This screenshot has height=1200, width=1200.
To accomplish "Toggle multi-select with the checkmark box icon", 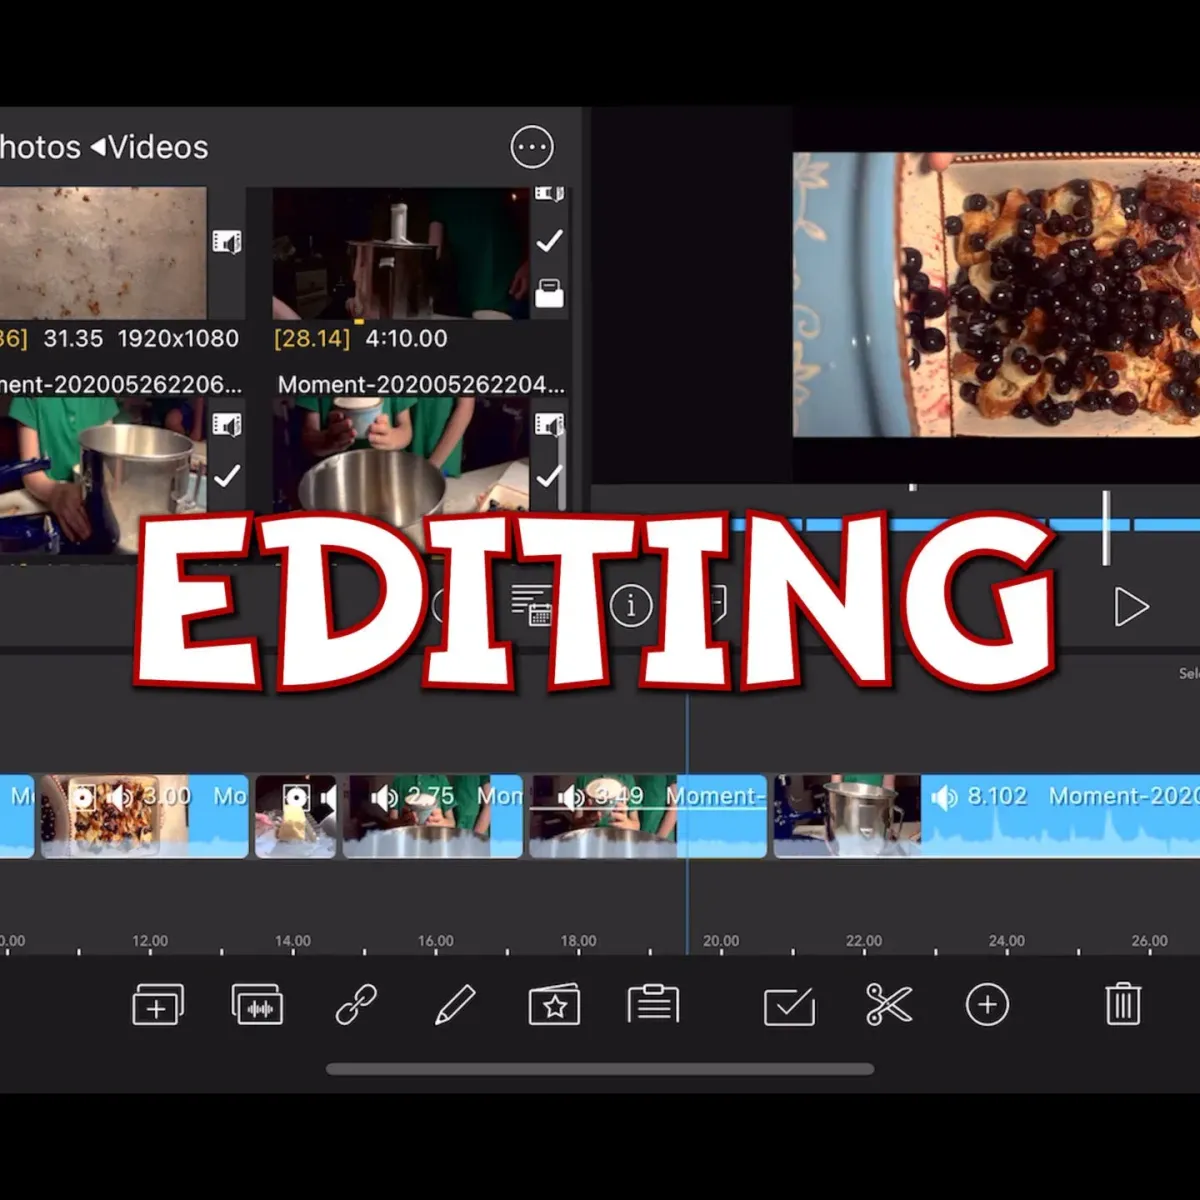I will click(x=789, y=1006).
